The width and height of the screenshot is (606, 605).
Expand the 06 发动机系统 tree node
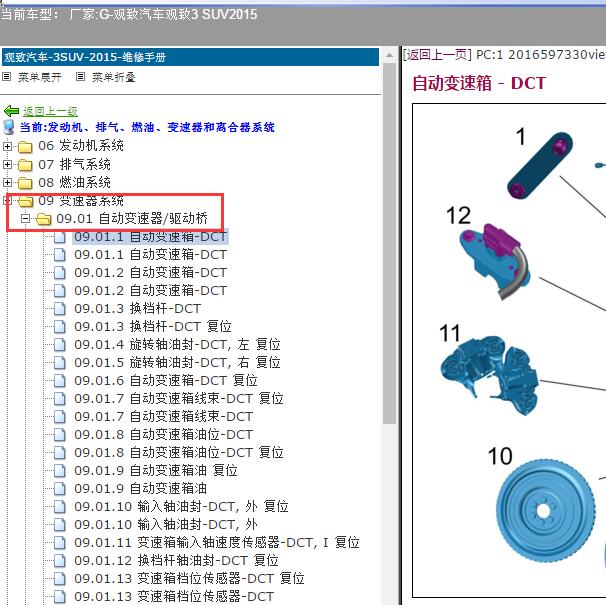pos(7,147)
